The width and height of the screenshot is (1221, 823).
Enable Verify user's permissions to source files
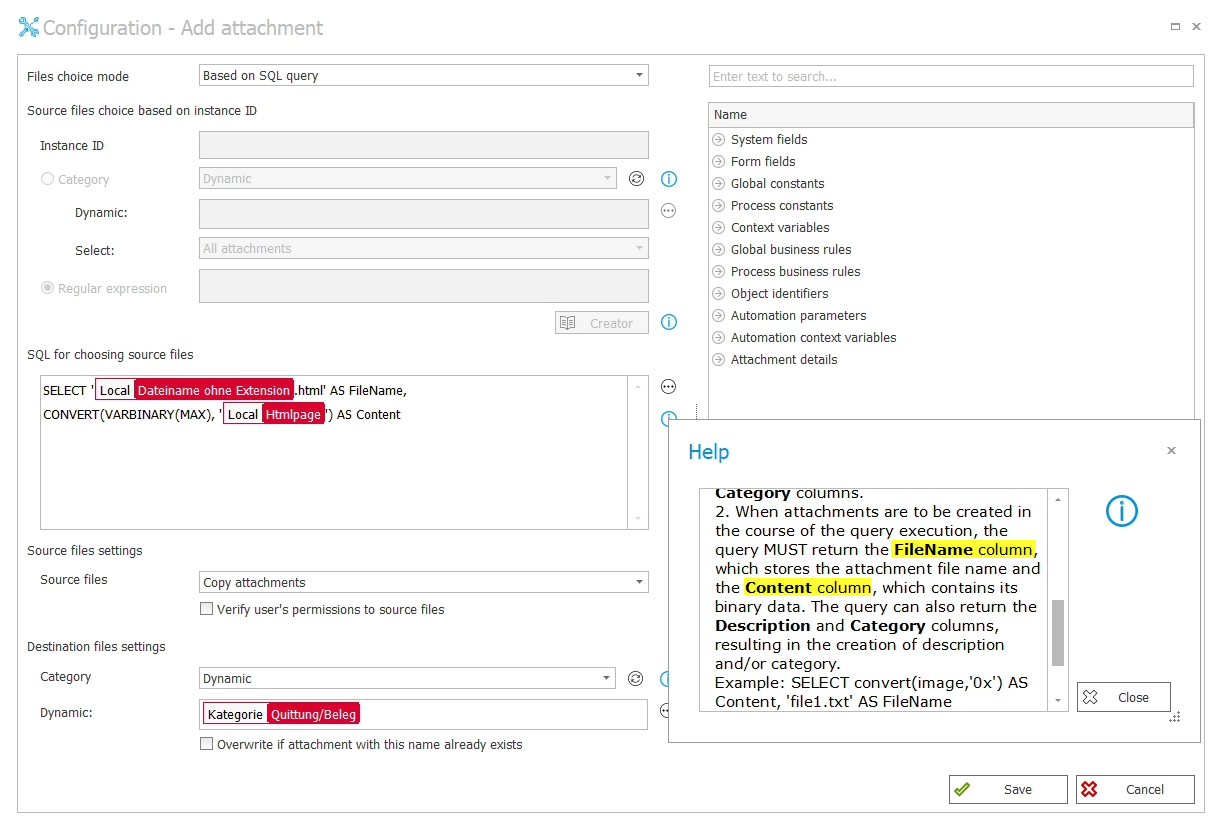207,609
